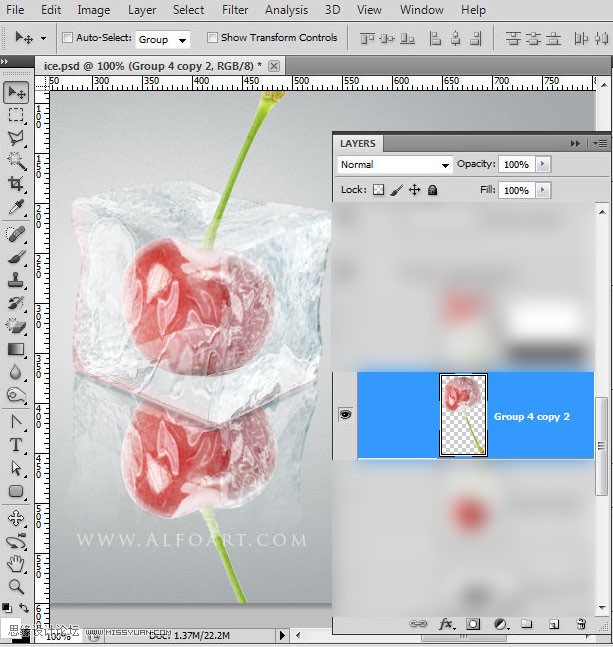This screenshot has width=613, height=647.
Task: Open the tool preset picker arrow
Action: tap(43, 38)
